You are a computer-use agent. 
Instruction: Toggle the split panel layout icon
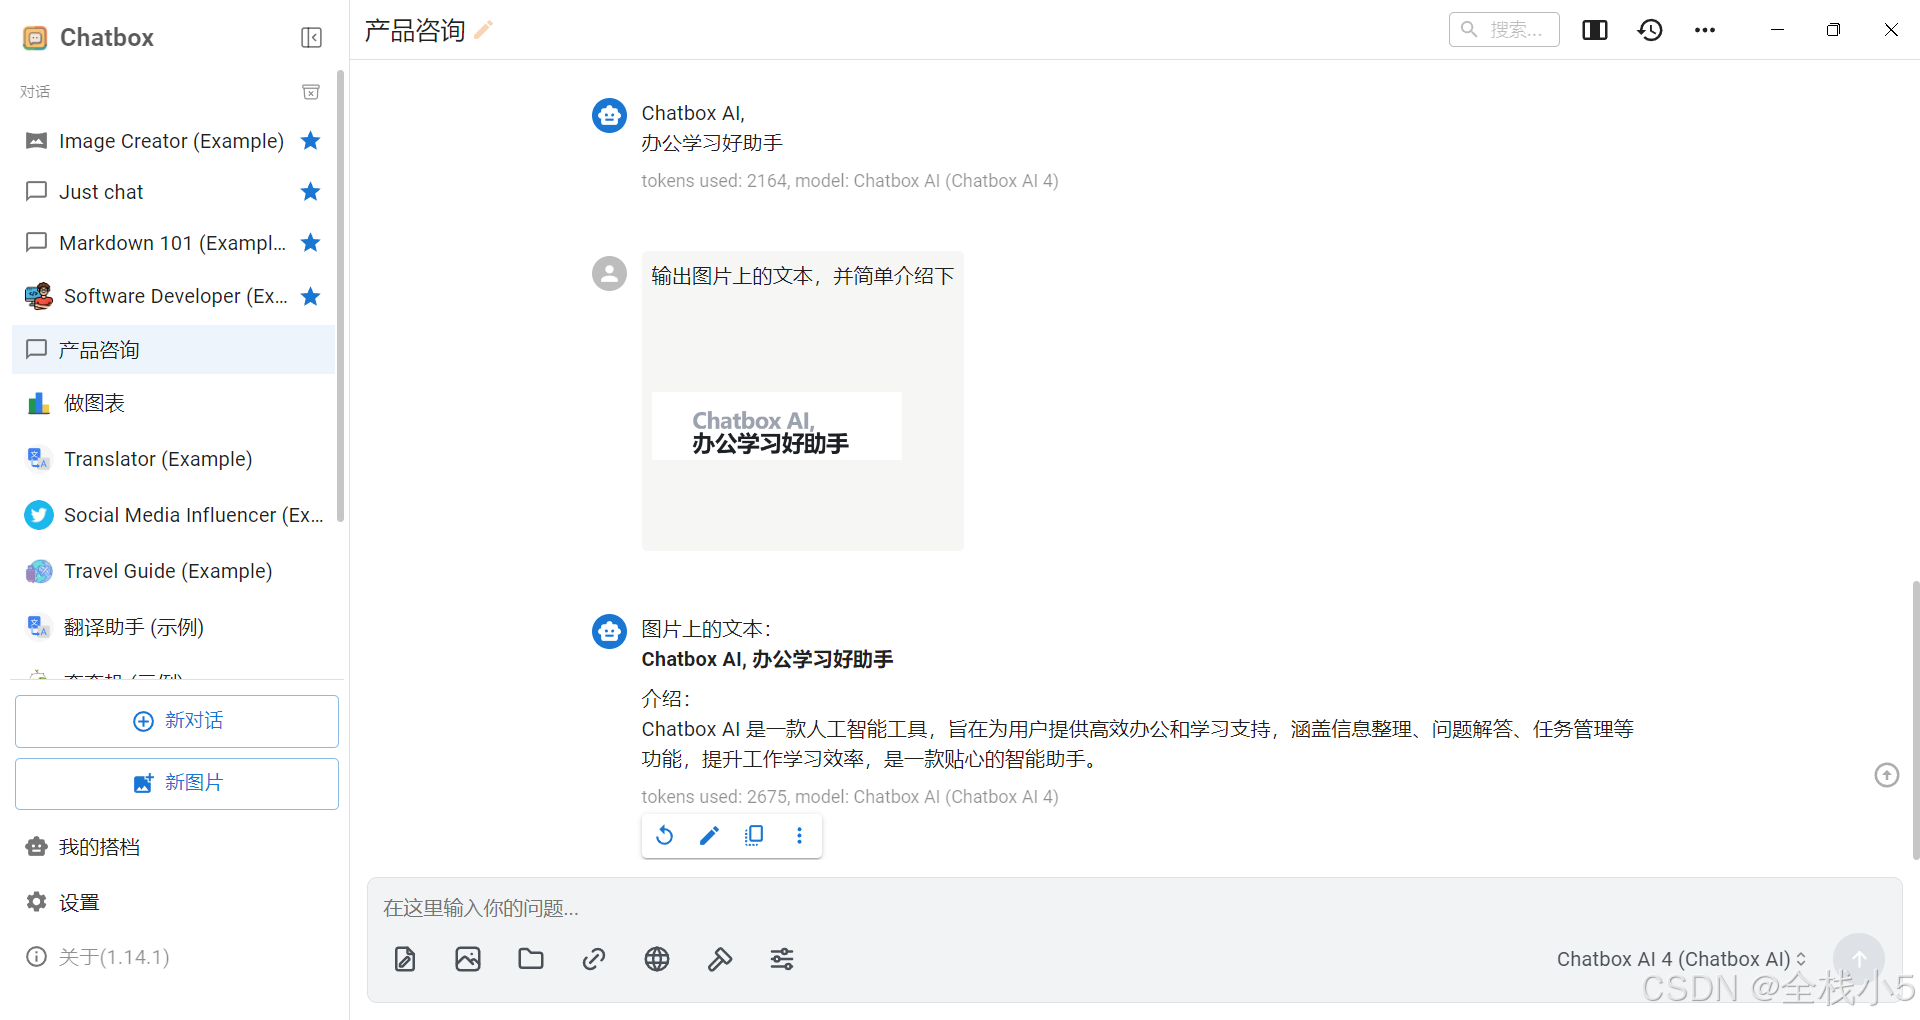coord(1595,30)
